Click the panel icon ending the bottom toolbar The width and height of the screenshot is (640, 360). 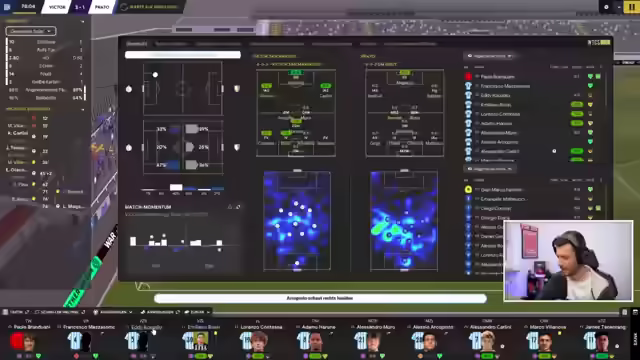(x=624, y=312)
